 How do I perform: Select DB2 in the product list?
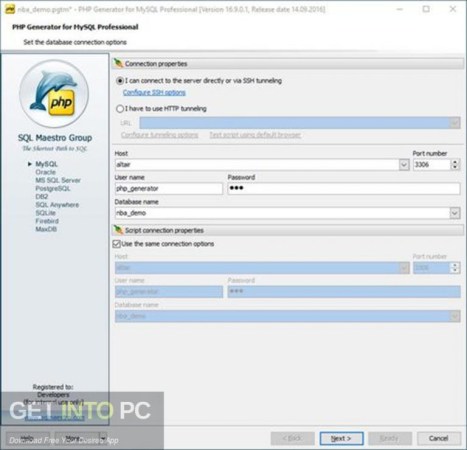point(42,196)
